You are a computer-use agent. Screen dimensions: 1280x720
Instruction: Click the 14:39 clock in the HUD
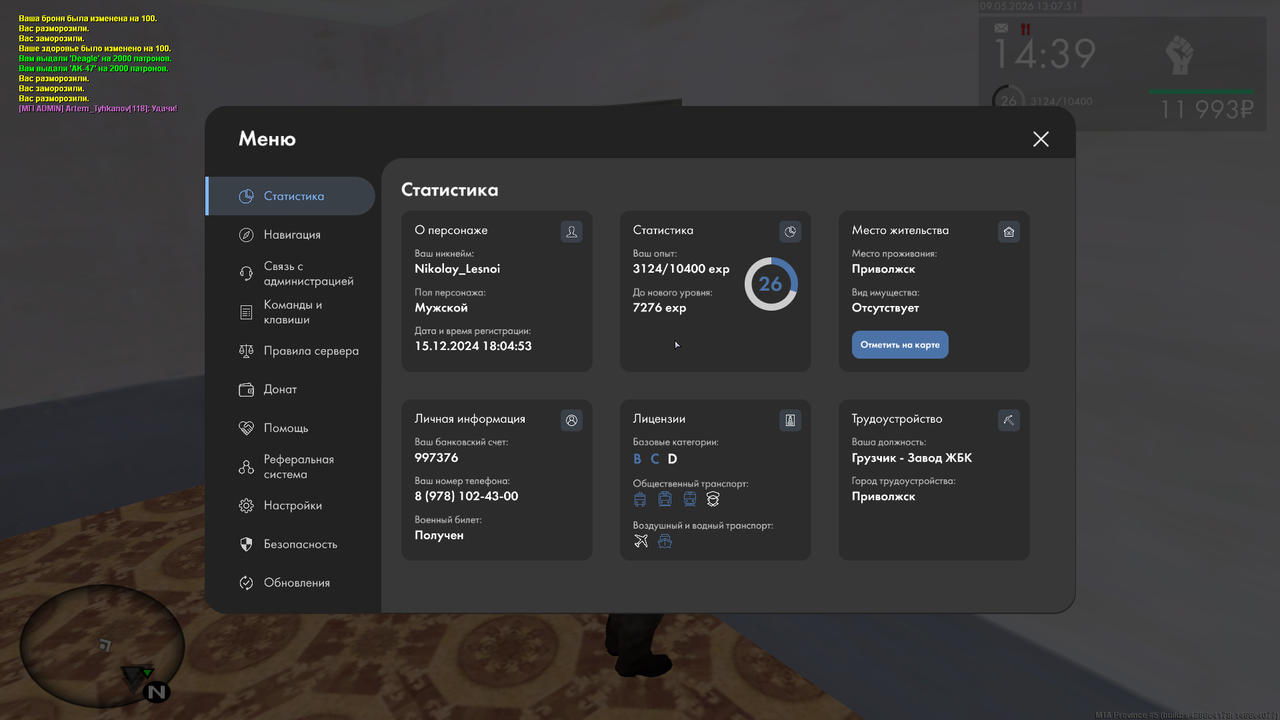[1043, 54]
